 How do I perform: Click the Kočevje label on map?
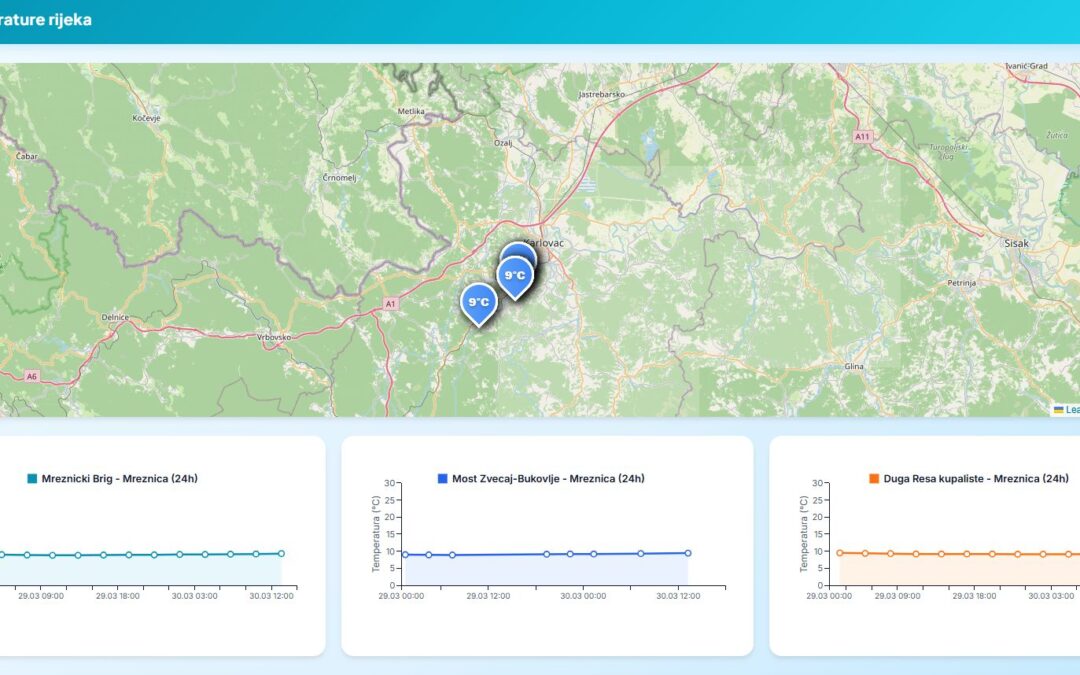coord(146,118)
